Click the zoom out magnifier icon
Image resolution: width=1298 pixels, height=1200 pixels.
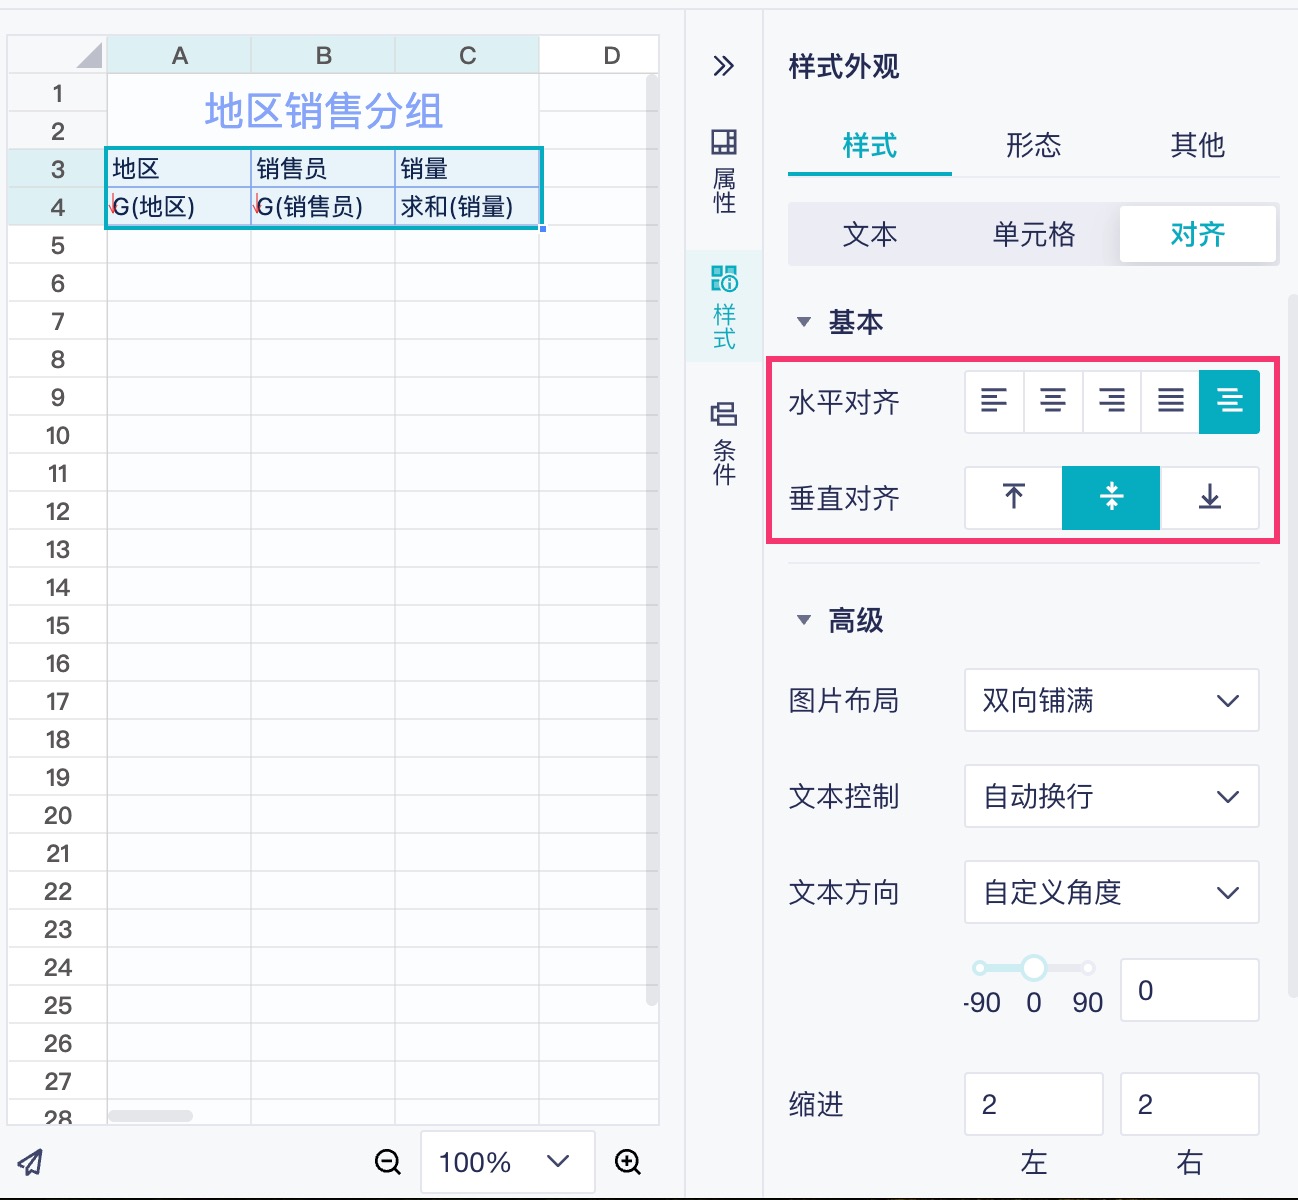click(x=388, y=1161)
